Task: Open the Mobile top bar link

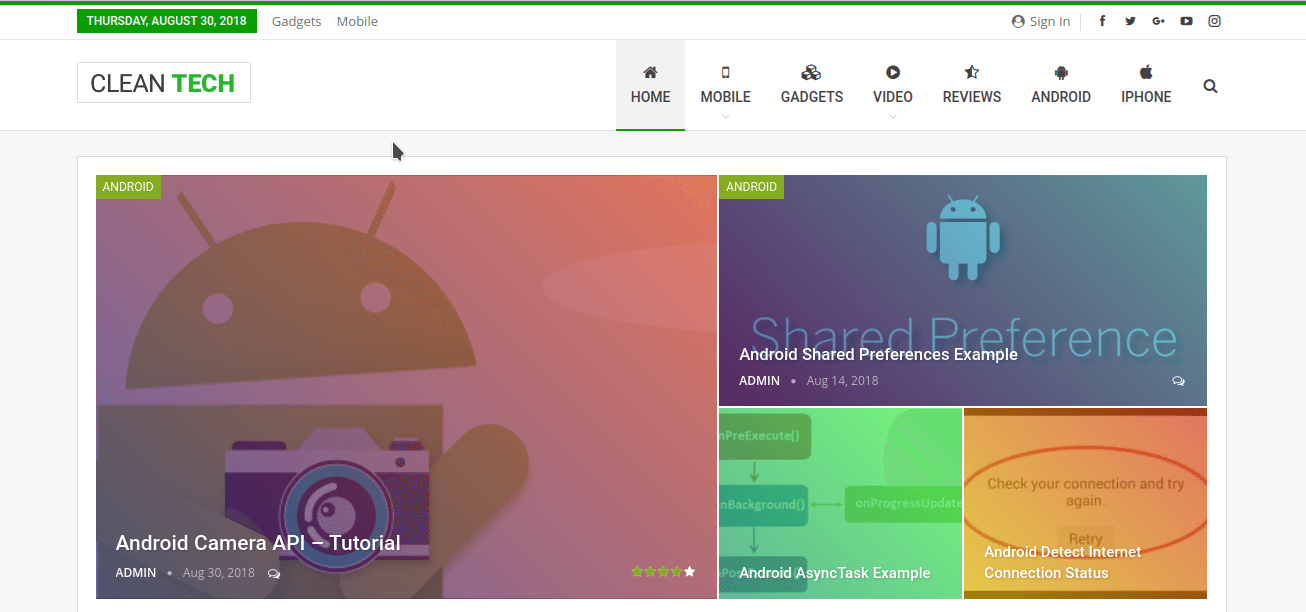Action: (x=357, y=21)
